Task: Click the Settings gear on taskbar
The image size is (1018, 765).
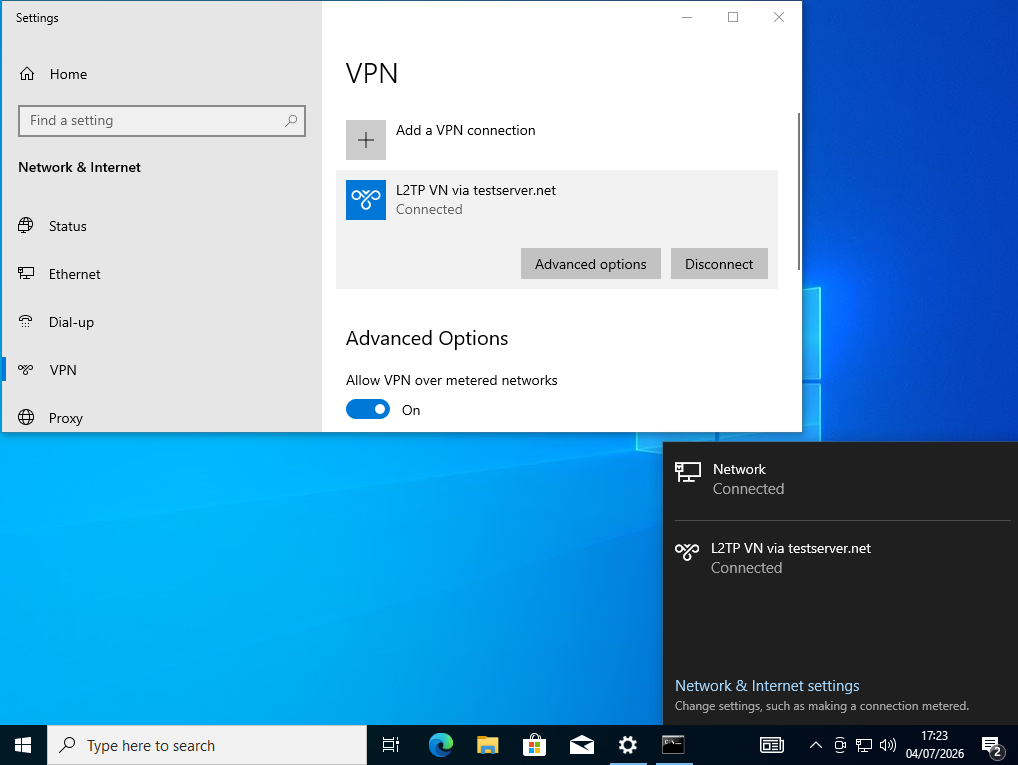Action: pyautogui.click(x=628, y=745)
